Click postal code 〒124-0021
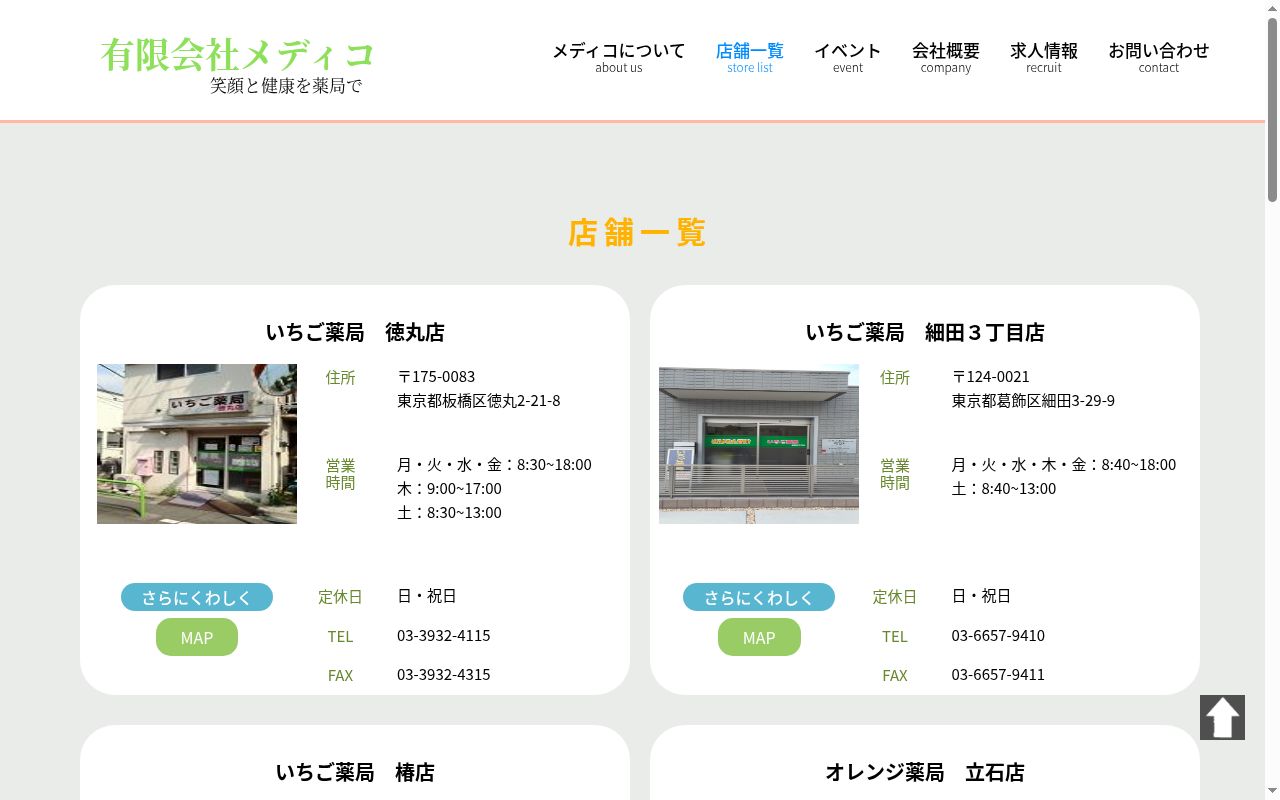Image resolution: width=1280 pixels, height=800 pixels. point(991,376)
